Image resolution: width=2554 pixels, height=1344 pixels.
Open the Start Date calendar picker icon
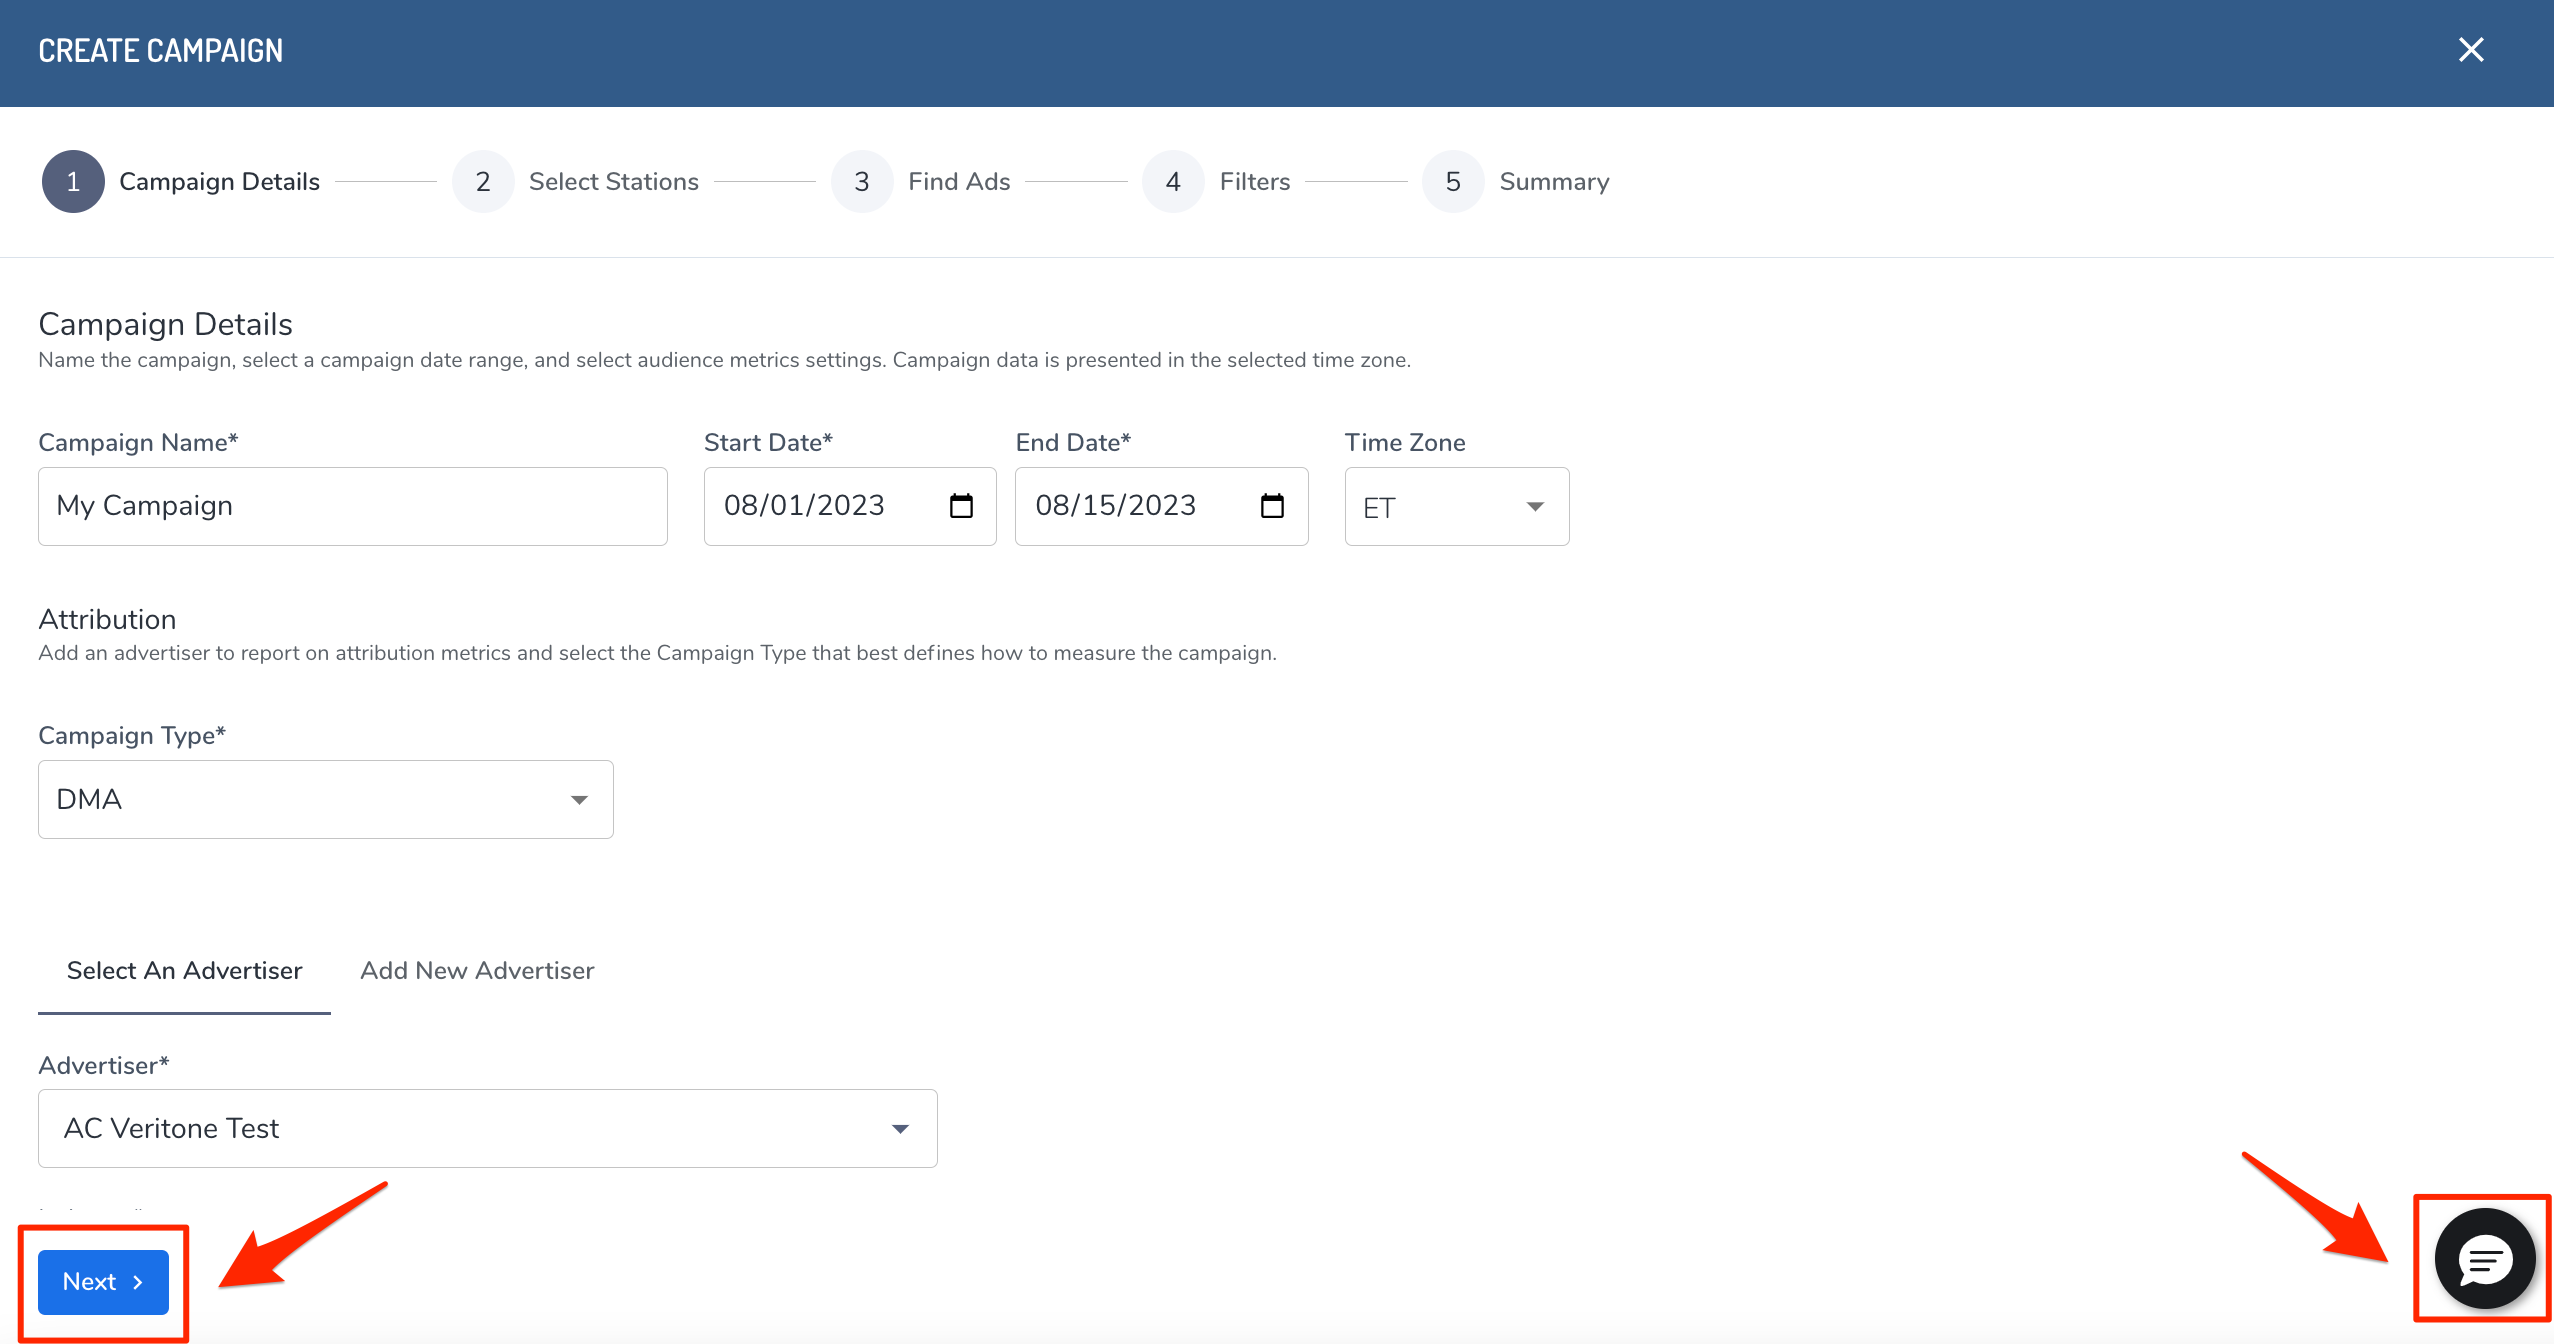click(961, 506)
